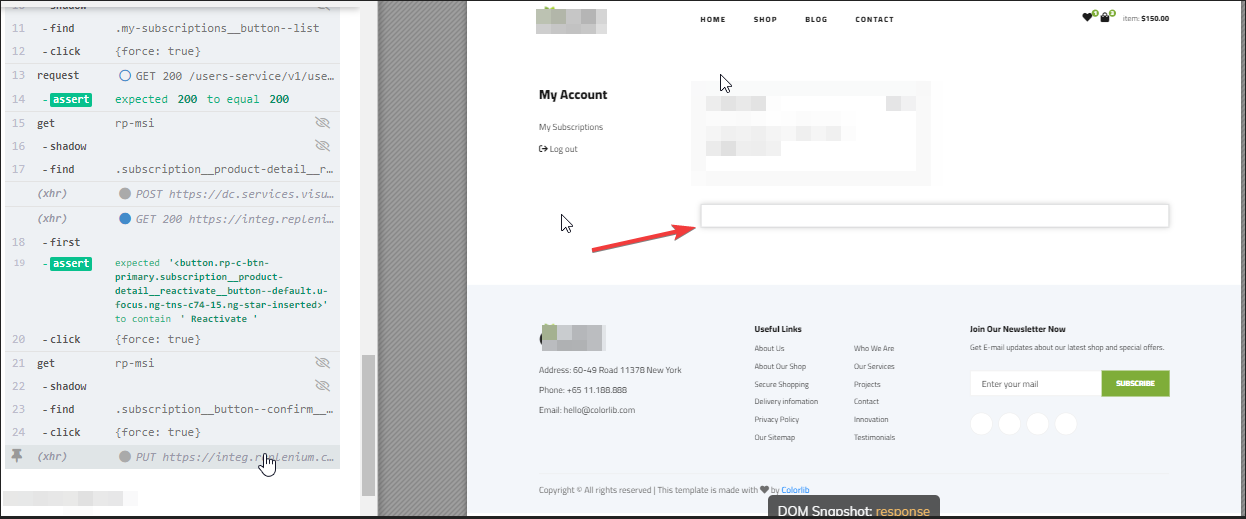The height and width of the screenshot is (519, 1246).
Task: Open the About Us footer link
Action: (x=769, y=348)
